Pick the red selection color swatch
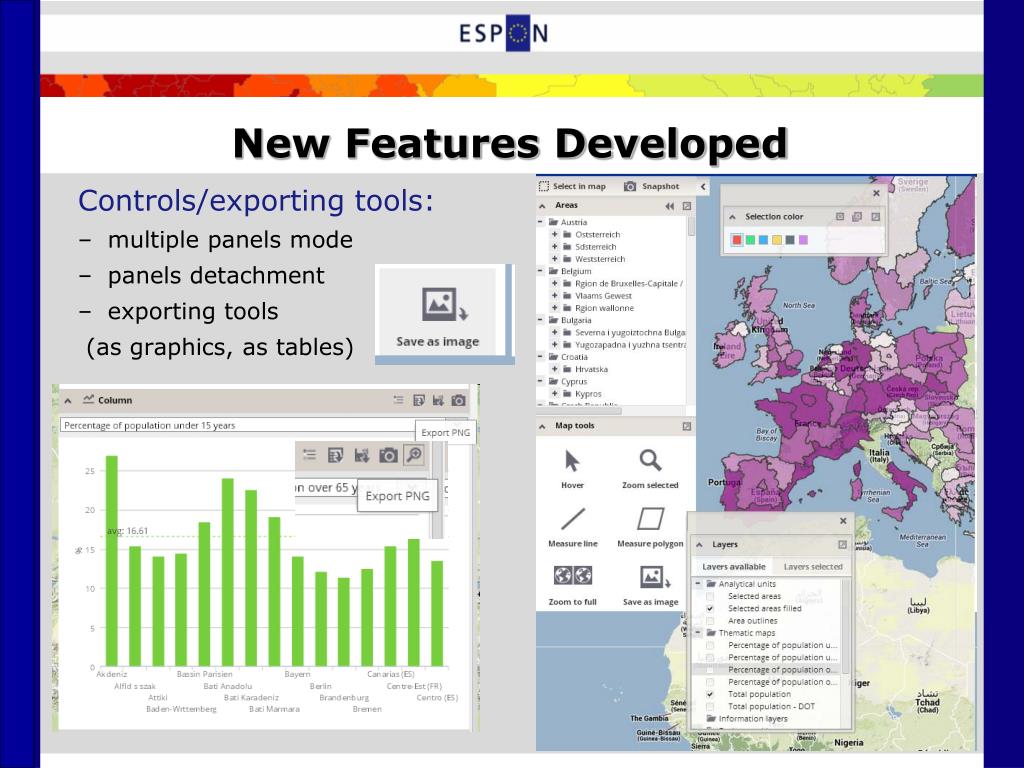1024x768 pixels. pos(737,240)
